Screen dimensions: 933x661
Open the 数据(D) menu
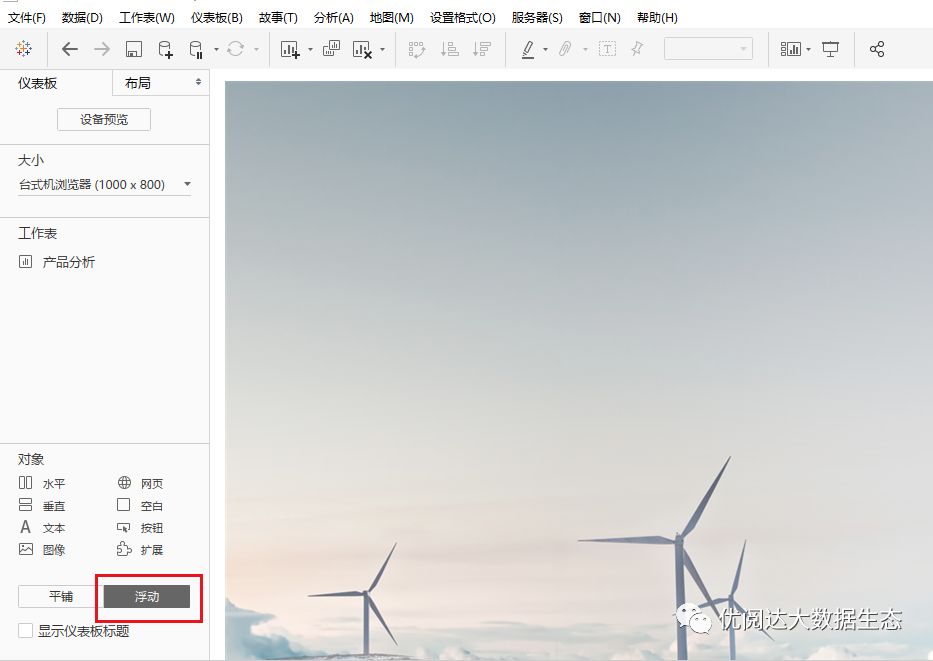[82, 18]
